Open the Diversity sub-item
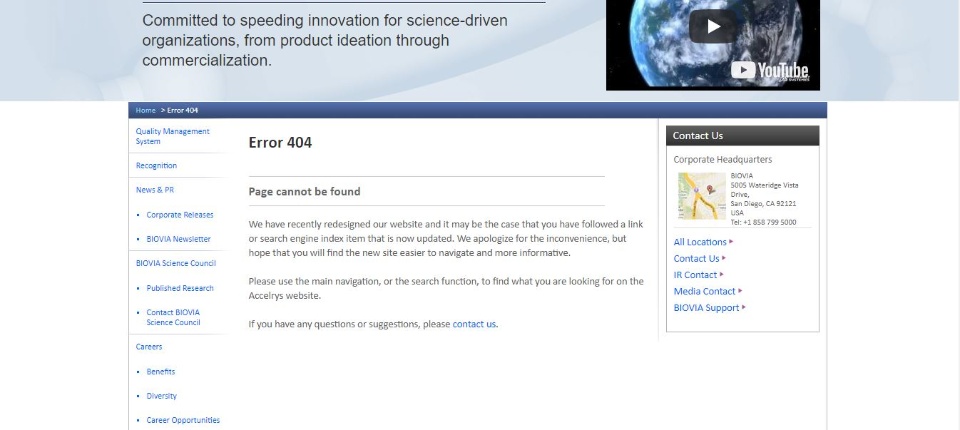The width and height of the screenshot is (960, 430). (162, 396)
